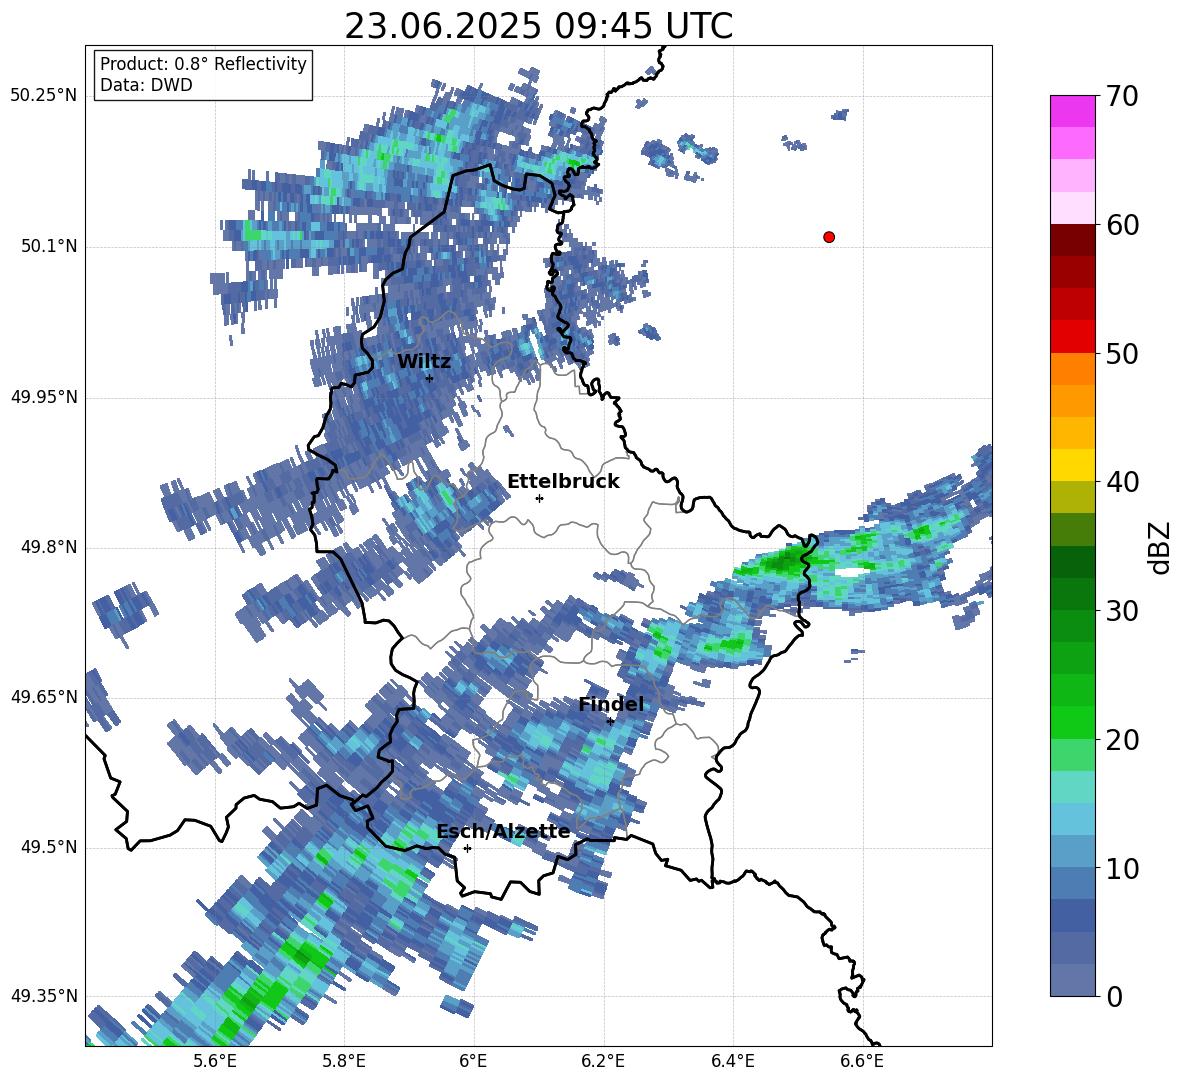Click the Findel location cross marker
Viewport: 1184px width, 1081px height.
pyautogui.click(x=610, y=721)
